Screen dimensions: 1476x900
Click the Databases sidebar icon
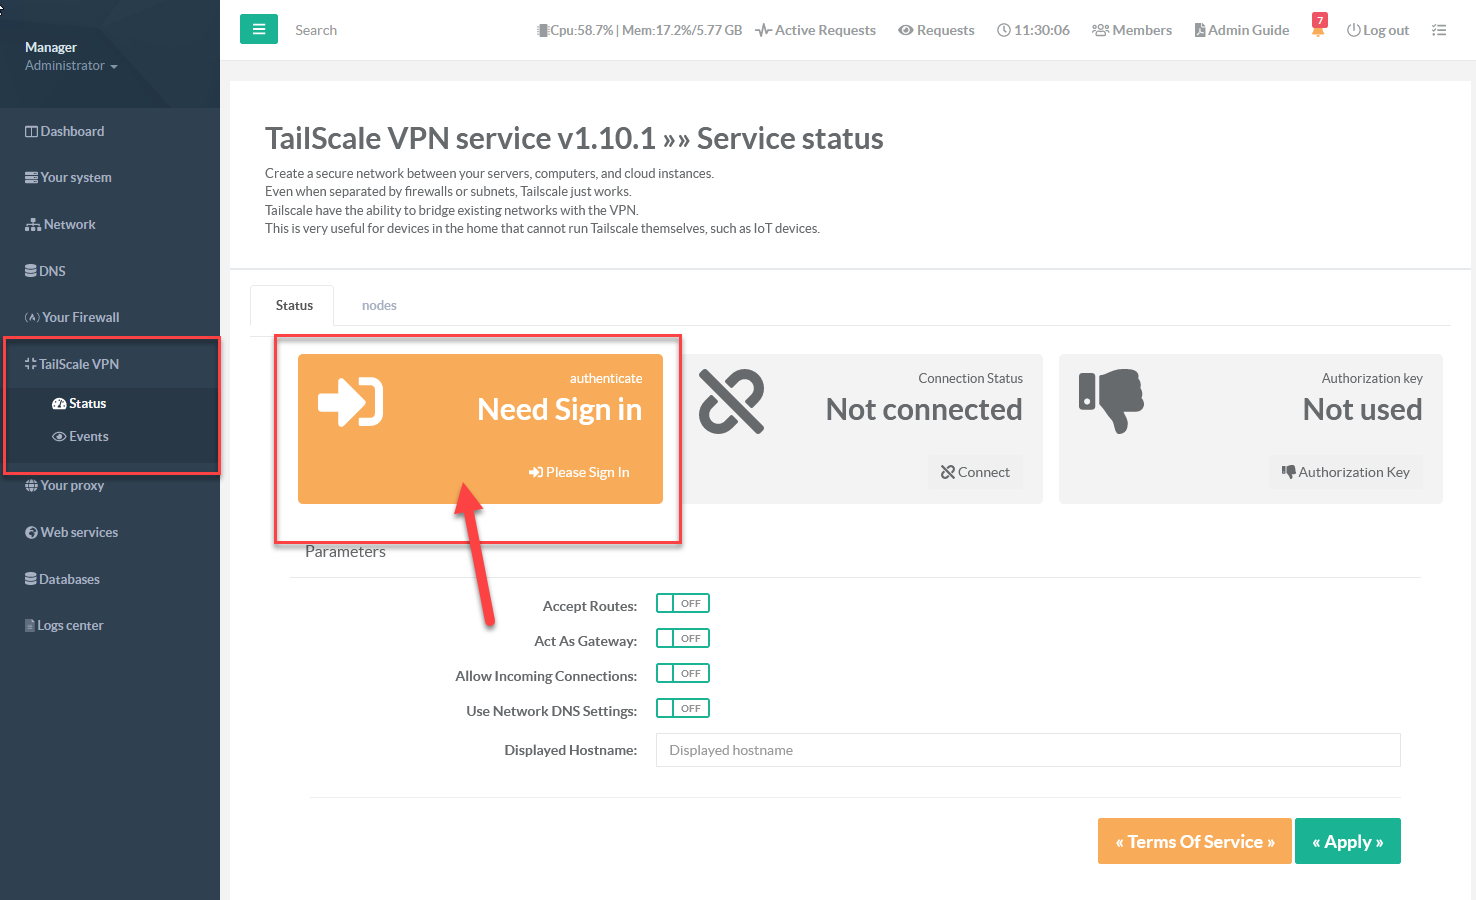point(30,578)
